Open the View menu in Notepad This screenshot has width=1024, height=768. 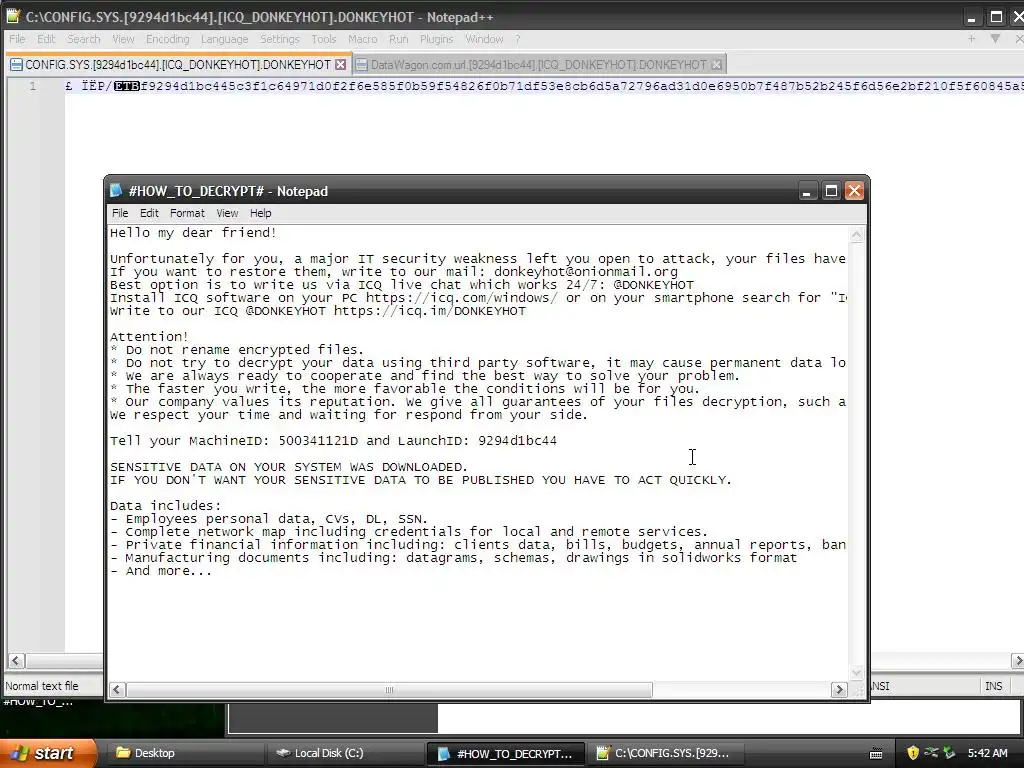click(x=227, y=213)
